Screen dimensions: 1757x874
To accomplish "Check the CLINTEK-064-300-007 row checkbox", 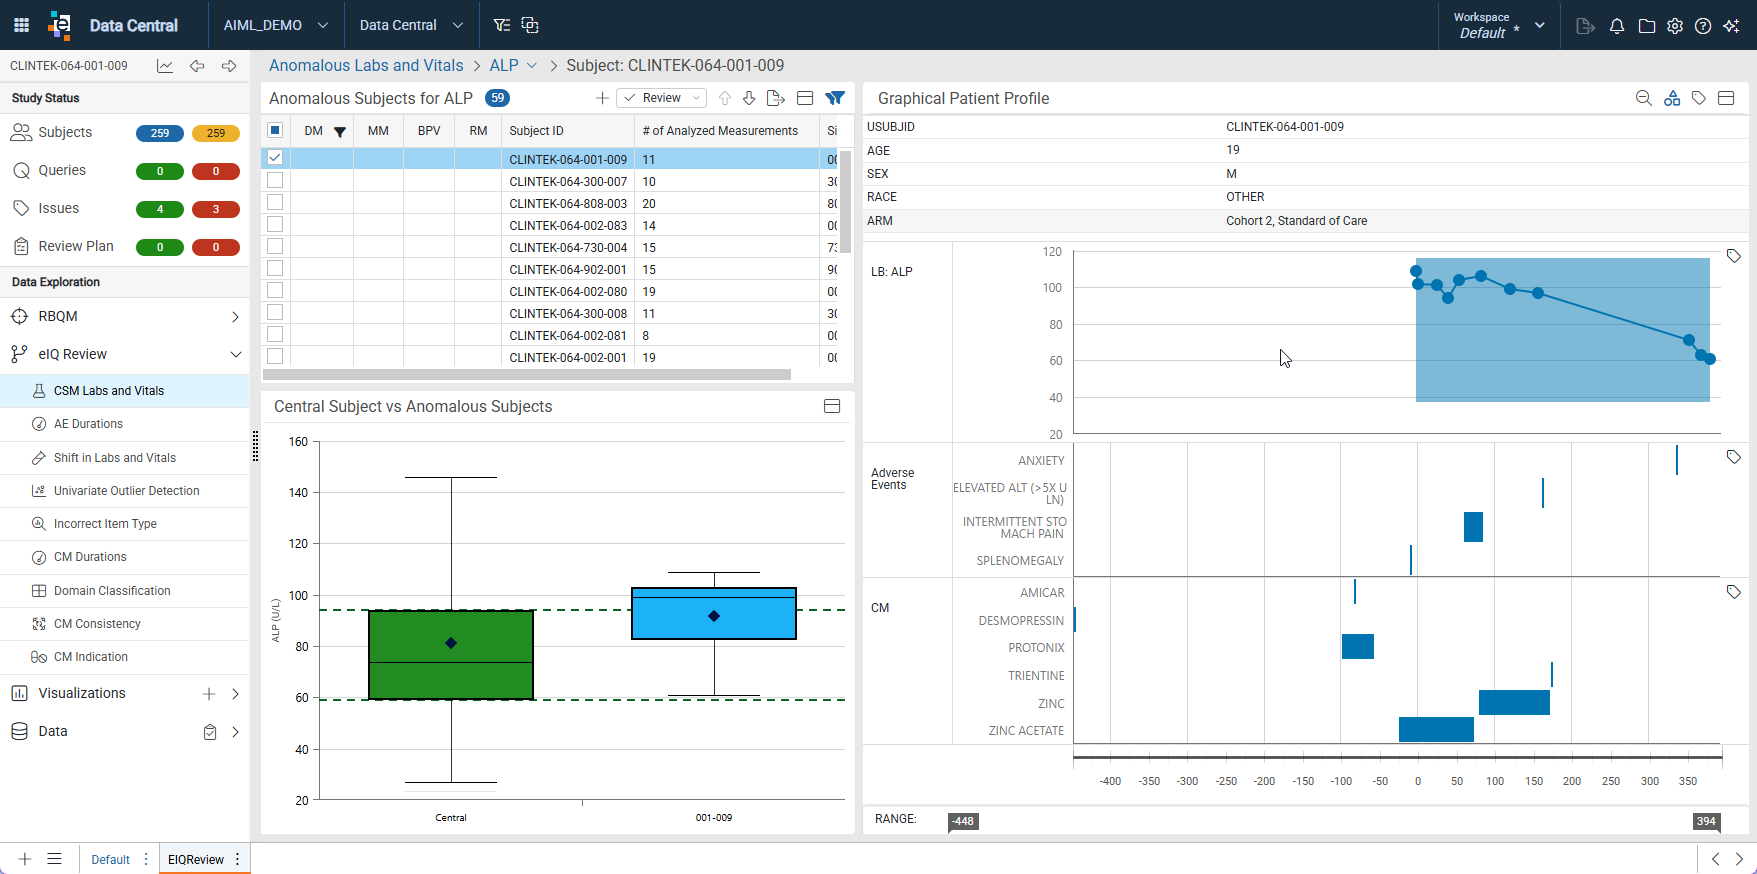I will (x=275, y=181).
